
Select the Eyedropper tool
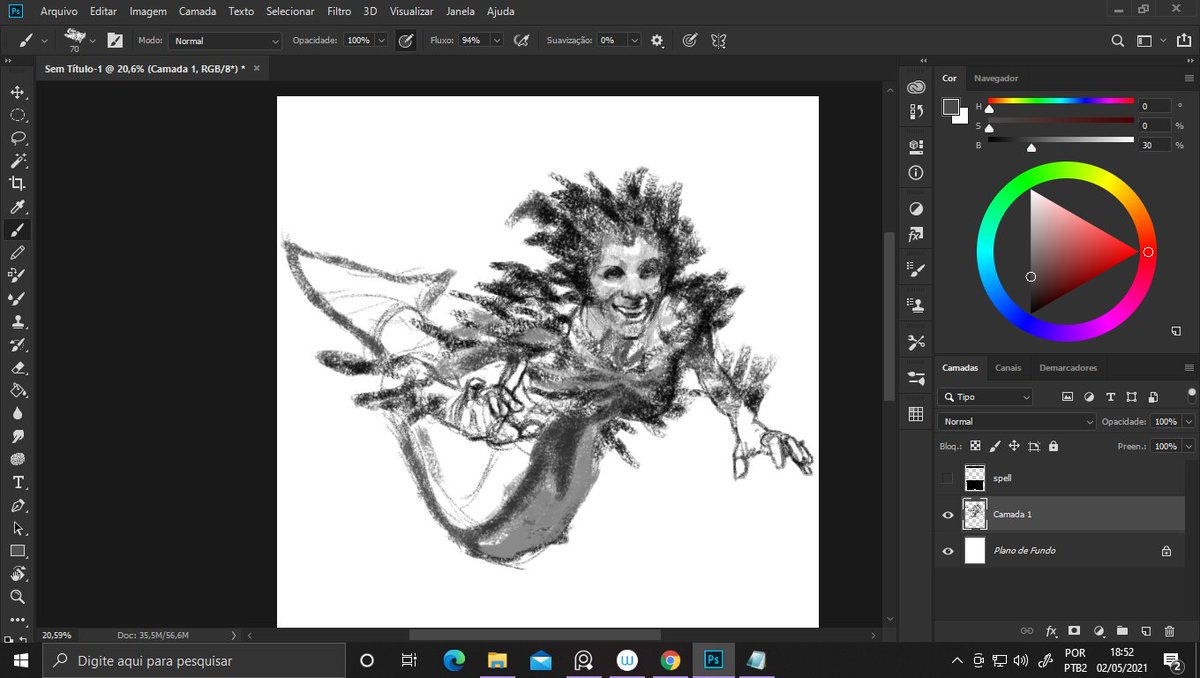18,207
